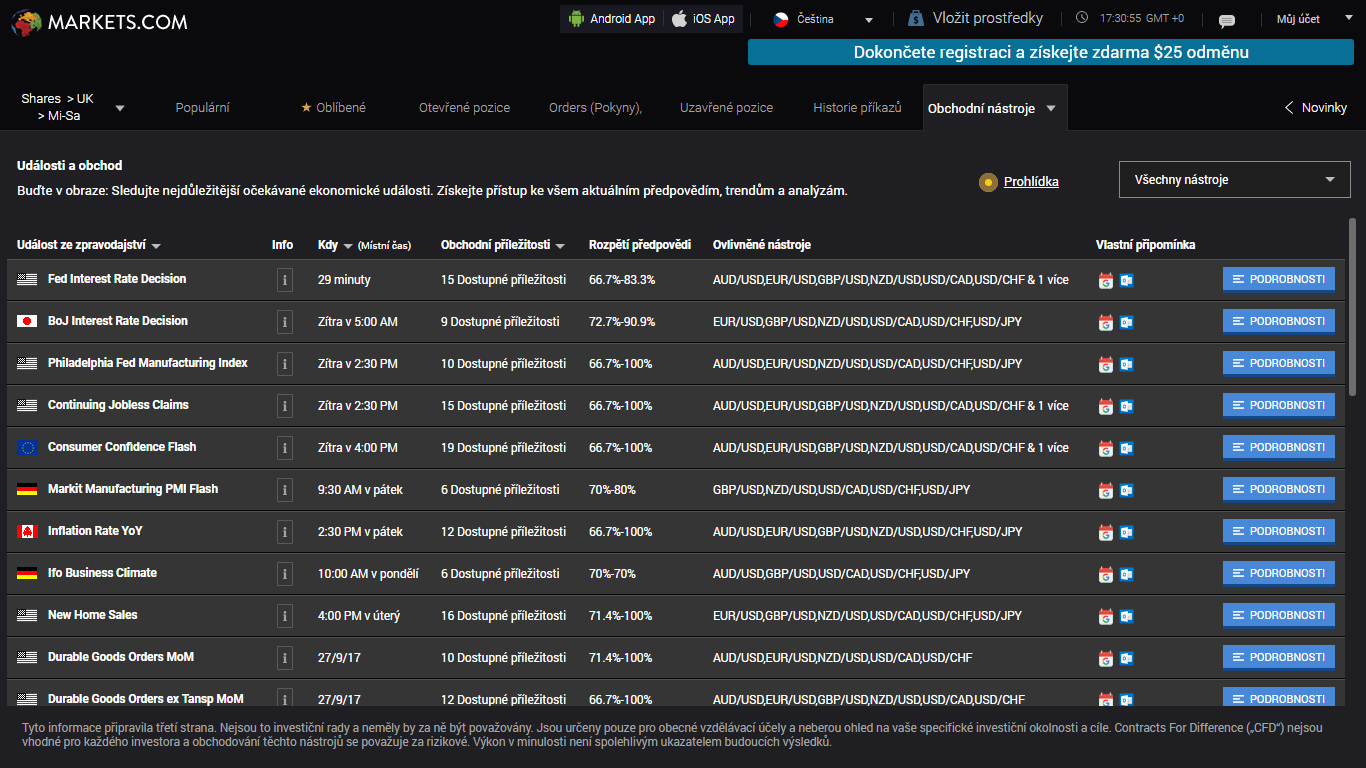This screenshot has width=1366, height=768.
Task: Open the chat message icon
Action: (1227, 21)
